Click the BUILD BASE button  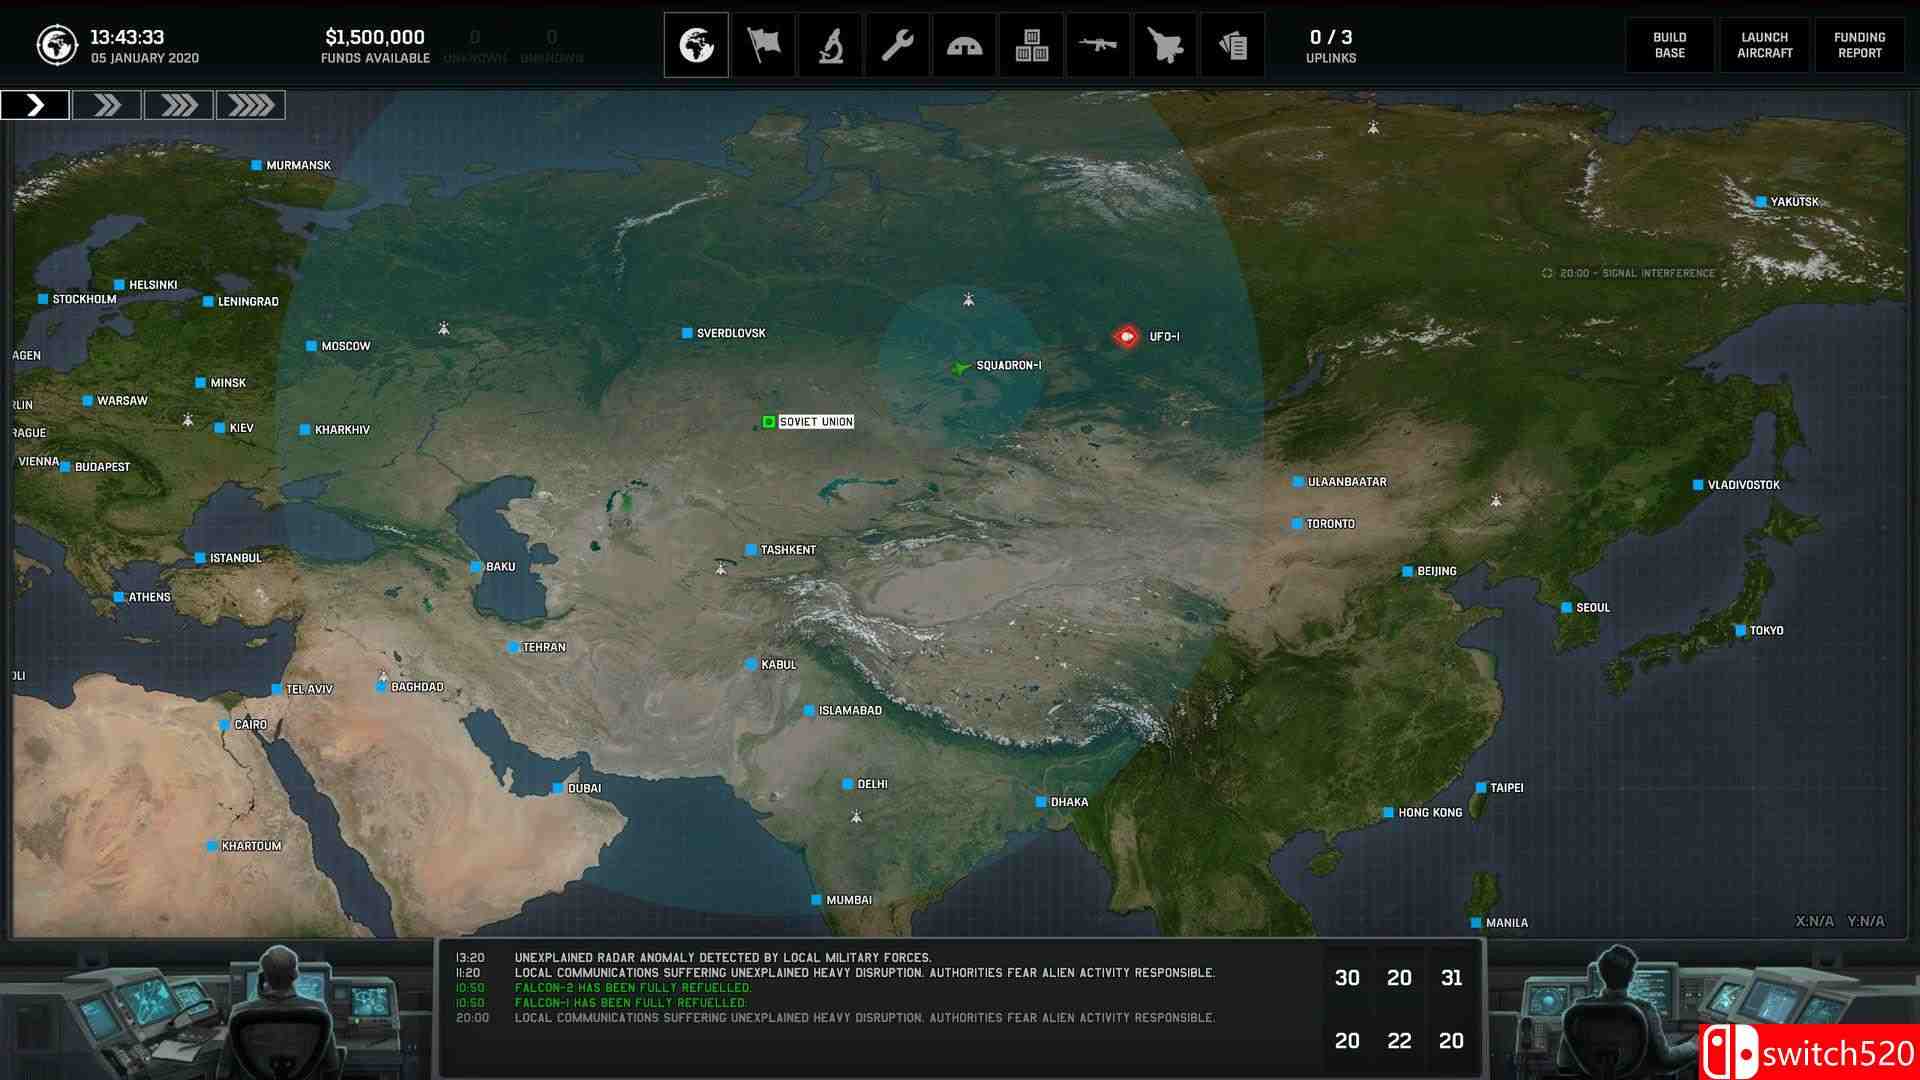coord(1669,44)
